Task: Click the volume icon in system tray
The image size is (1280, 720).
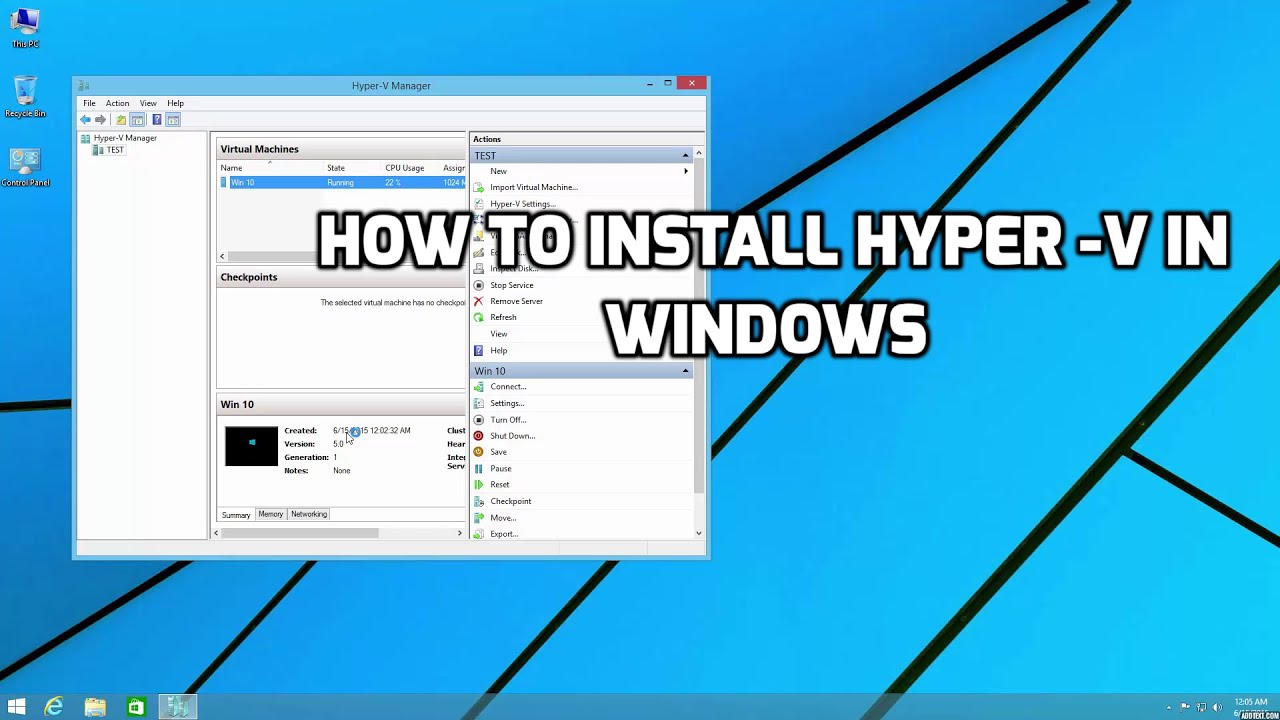Action: coord(1216,707)
